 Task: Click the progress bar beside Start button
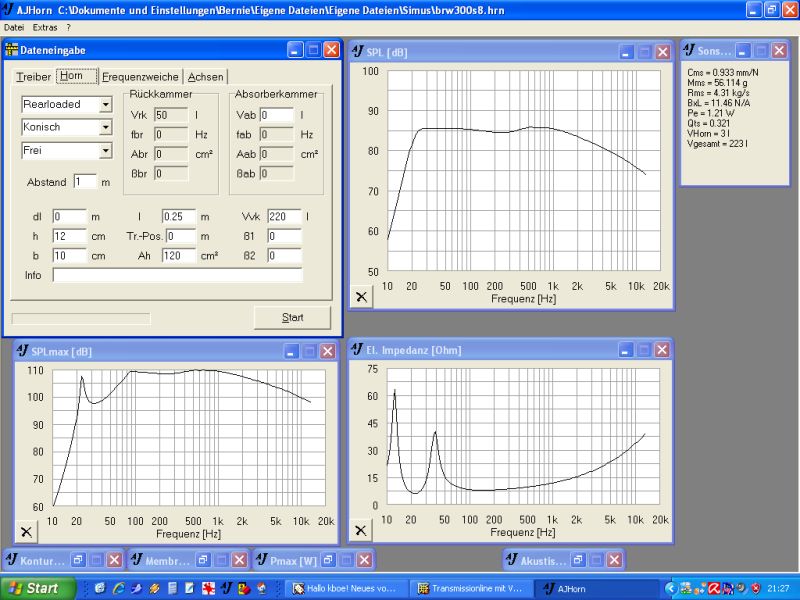(80, 318)
